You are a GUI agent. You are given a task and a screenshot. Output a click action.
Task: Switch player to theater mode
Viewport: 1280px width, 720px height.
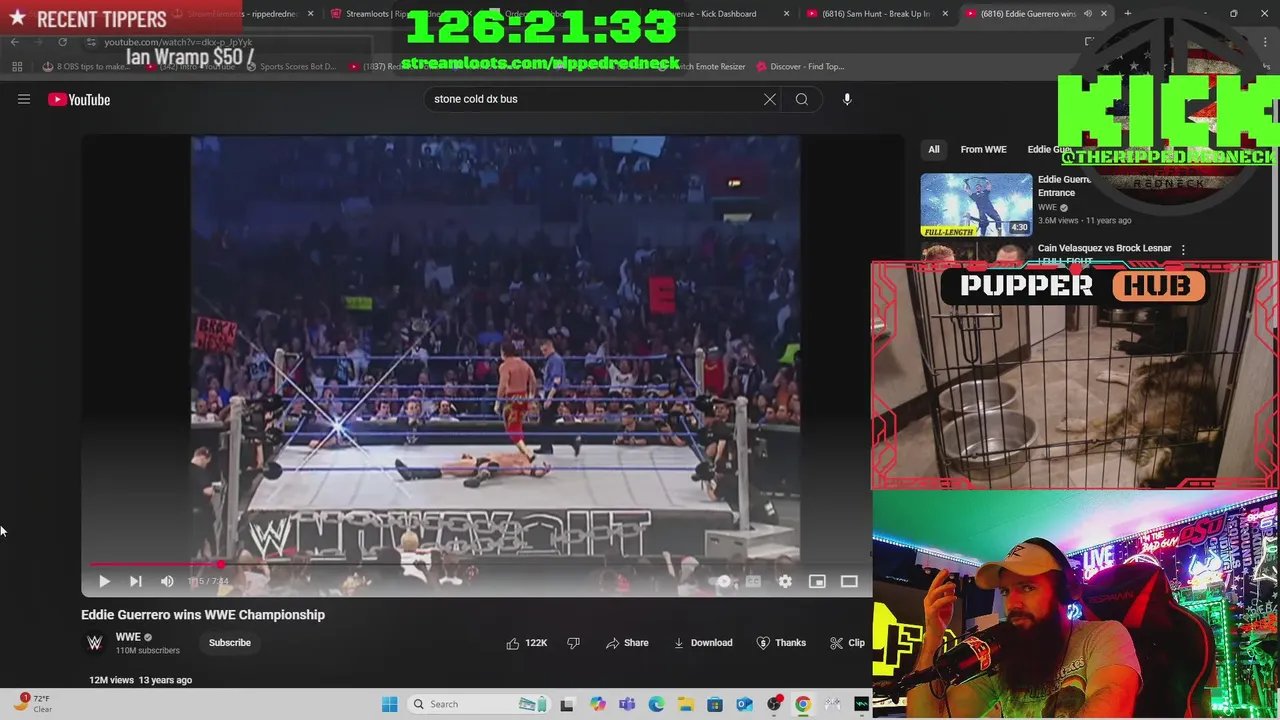tap(849, 581)
